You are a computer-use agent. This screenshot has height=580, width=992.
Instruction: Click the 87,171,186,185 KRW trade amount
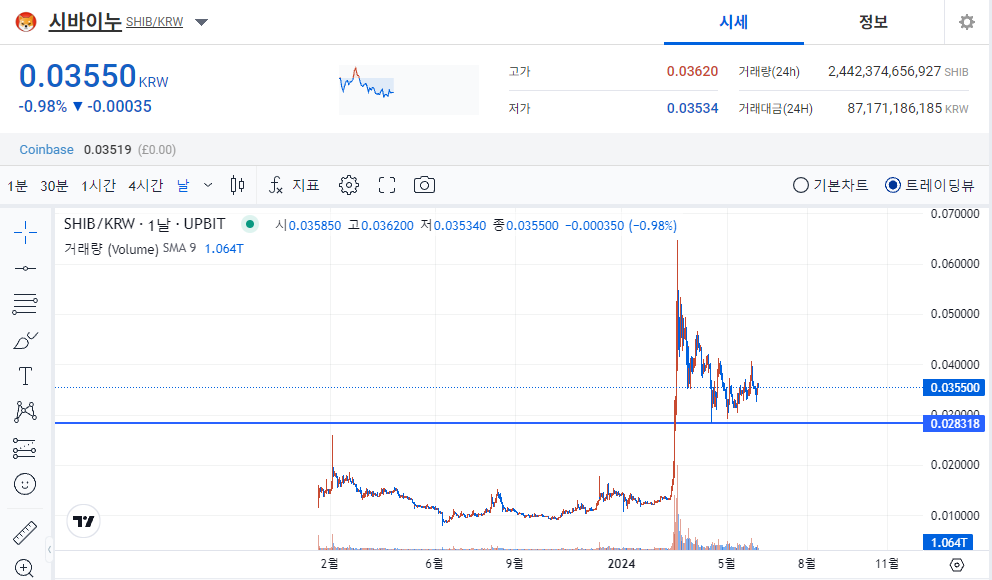point(908,108)
